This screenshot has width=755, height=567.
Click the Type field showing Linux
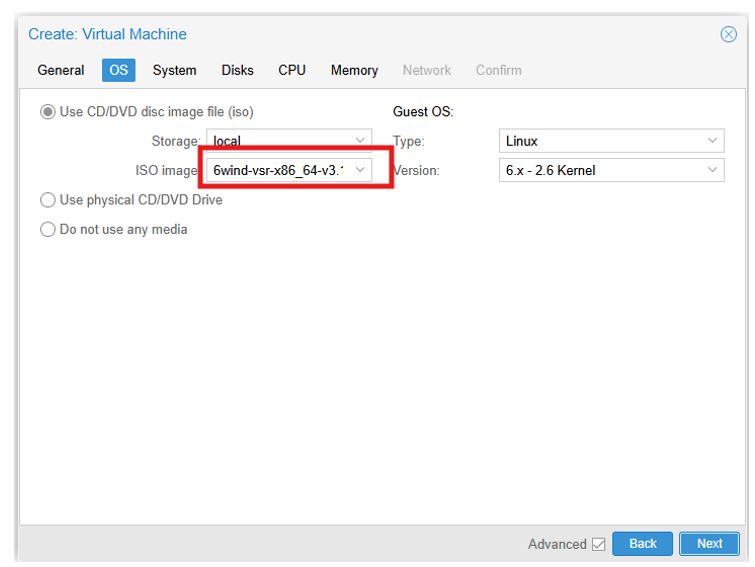point(612,141)
